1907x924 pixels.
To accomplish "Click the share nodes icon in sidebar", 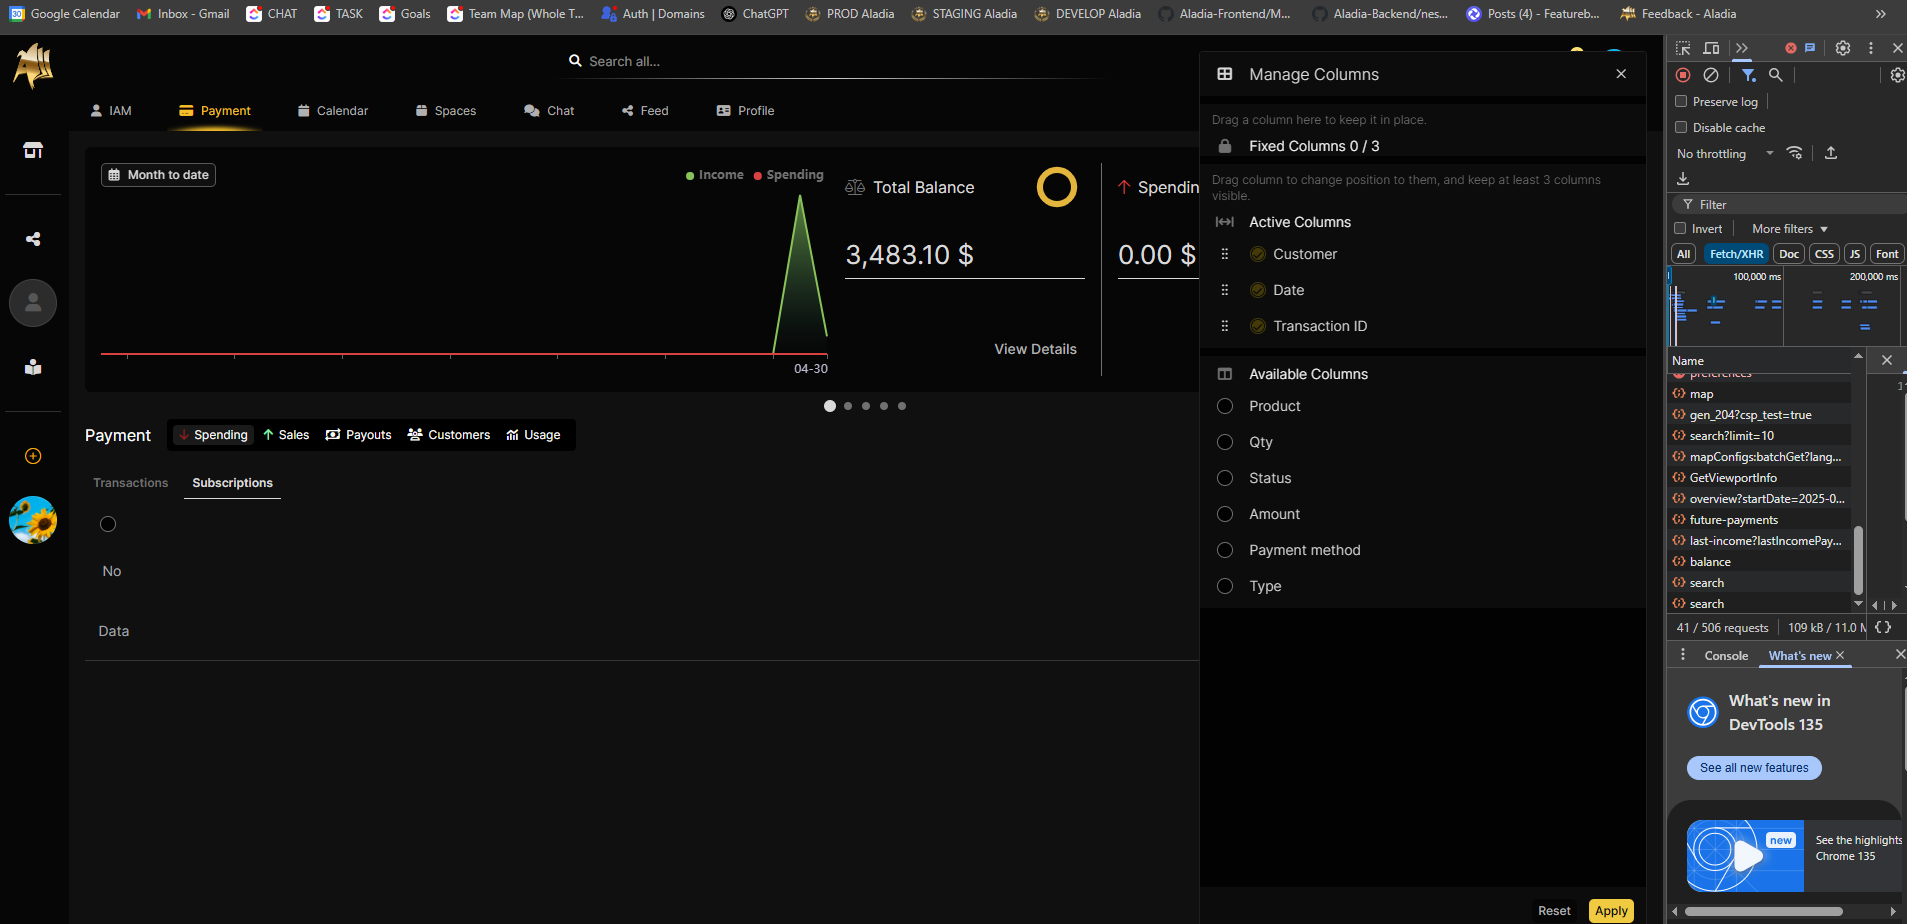I will point(33,239).
